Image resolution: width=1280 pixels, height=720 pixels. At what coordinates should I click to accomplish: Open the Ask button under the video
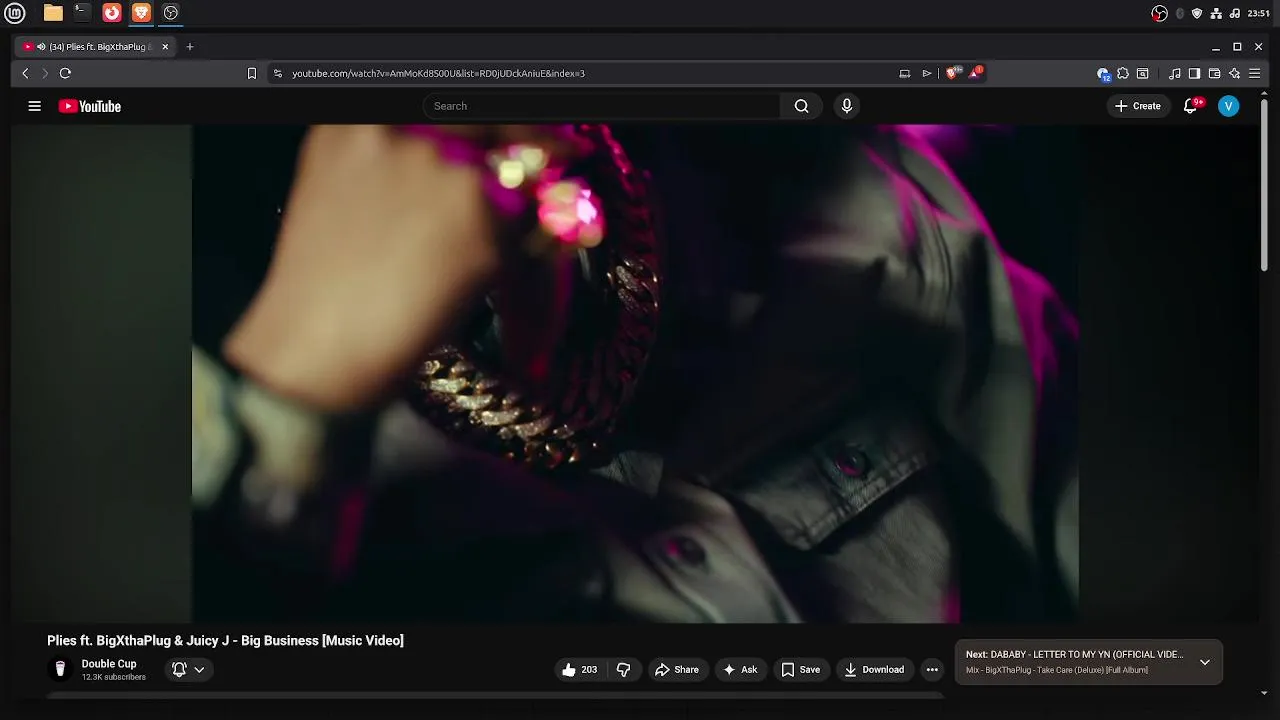point(740,670)
